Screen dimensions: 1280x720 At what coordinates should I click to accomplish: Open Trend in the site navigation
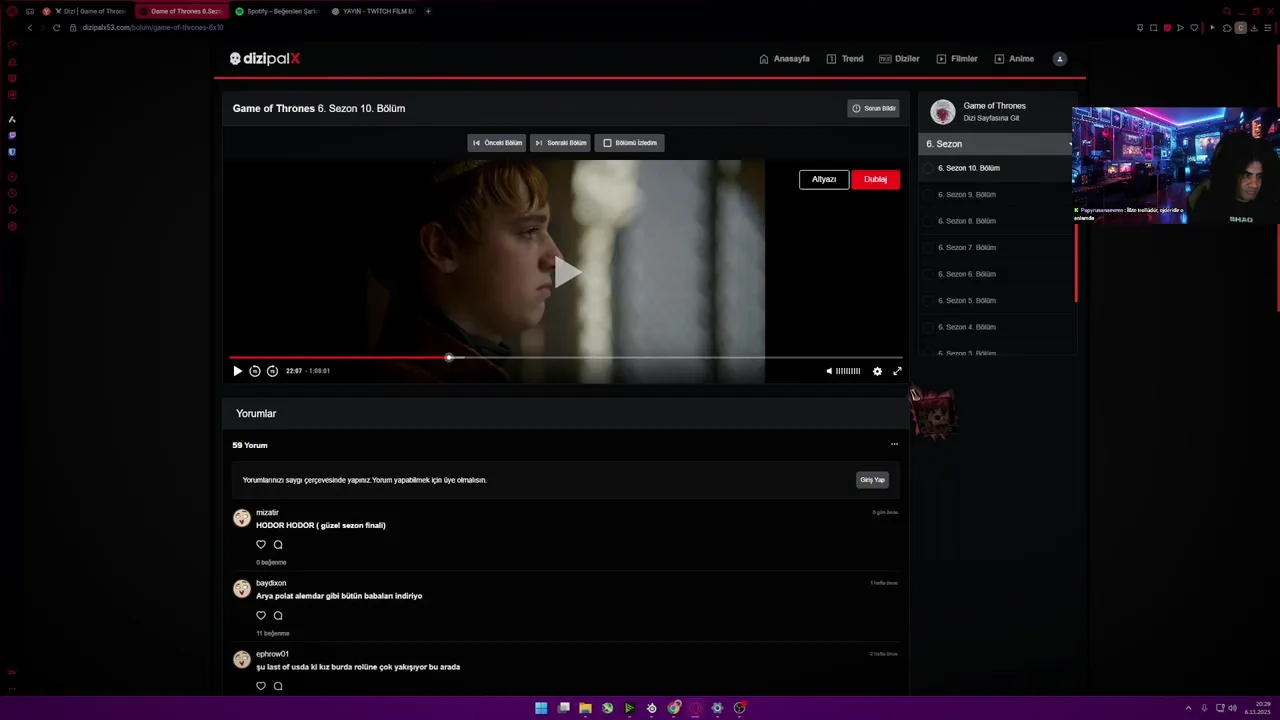coord(845,59)
